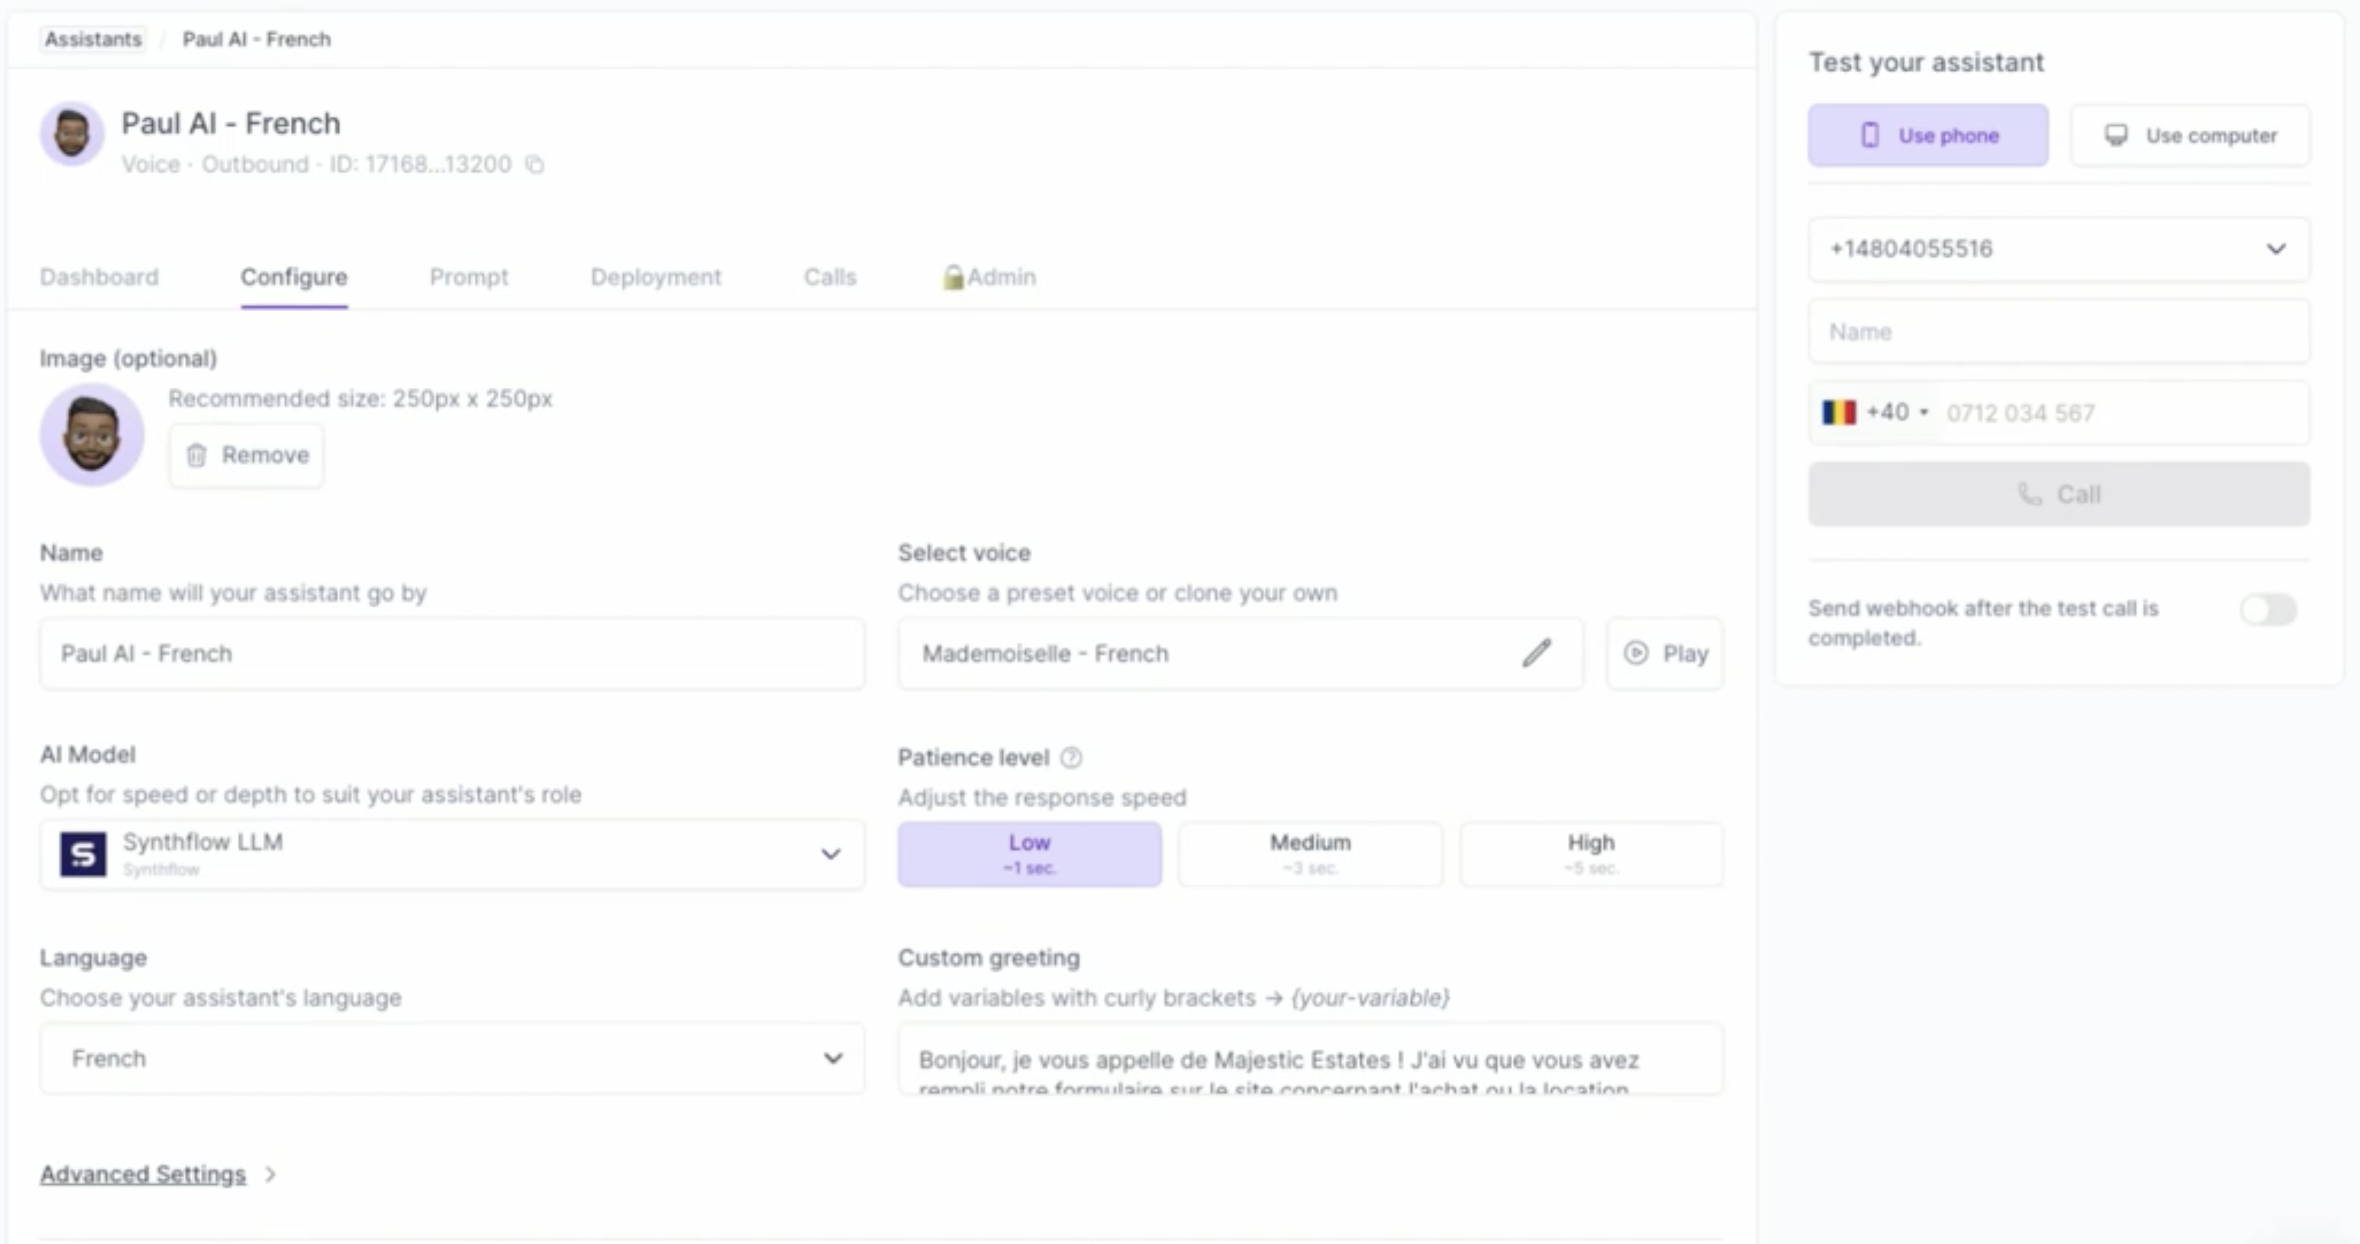The image size is (2360, 1244).
Task: Click the Synthflow LLM logo icon
Action: tap(83, 854)
